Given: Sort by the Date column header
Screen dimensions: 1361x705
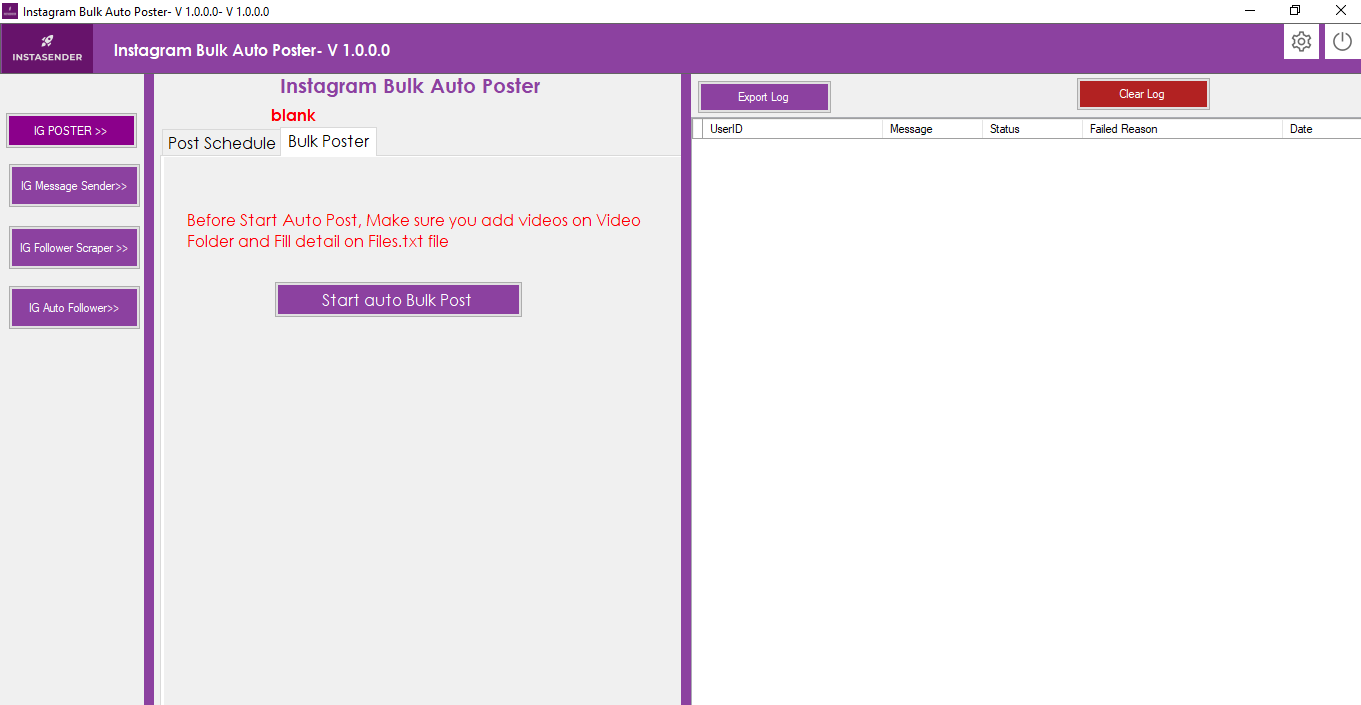Looking at the screenshot, I should point(1321,129).
